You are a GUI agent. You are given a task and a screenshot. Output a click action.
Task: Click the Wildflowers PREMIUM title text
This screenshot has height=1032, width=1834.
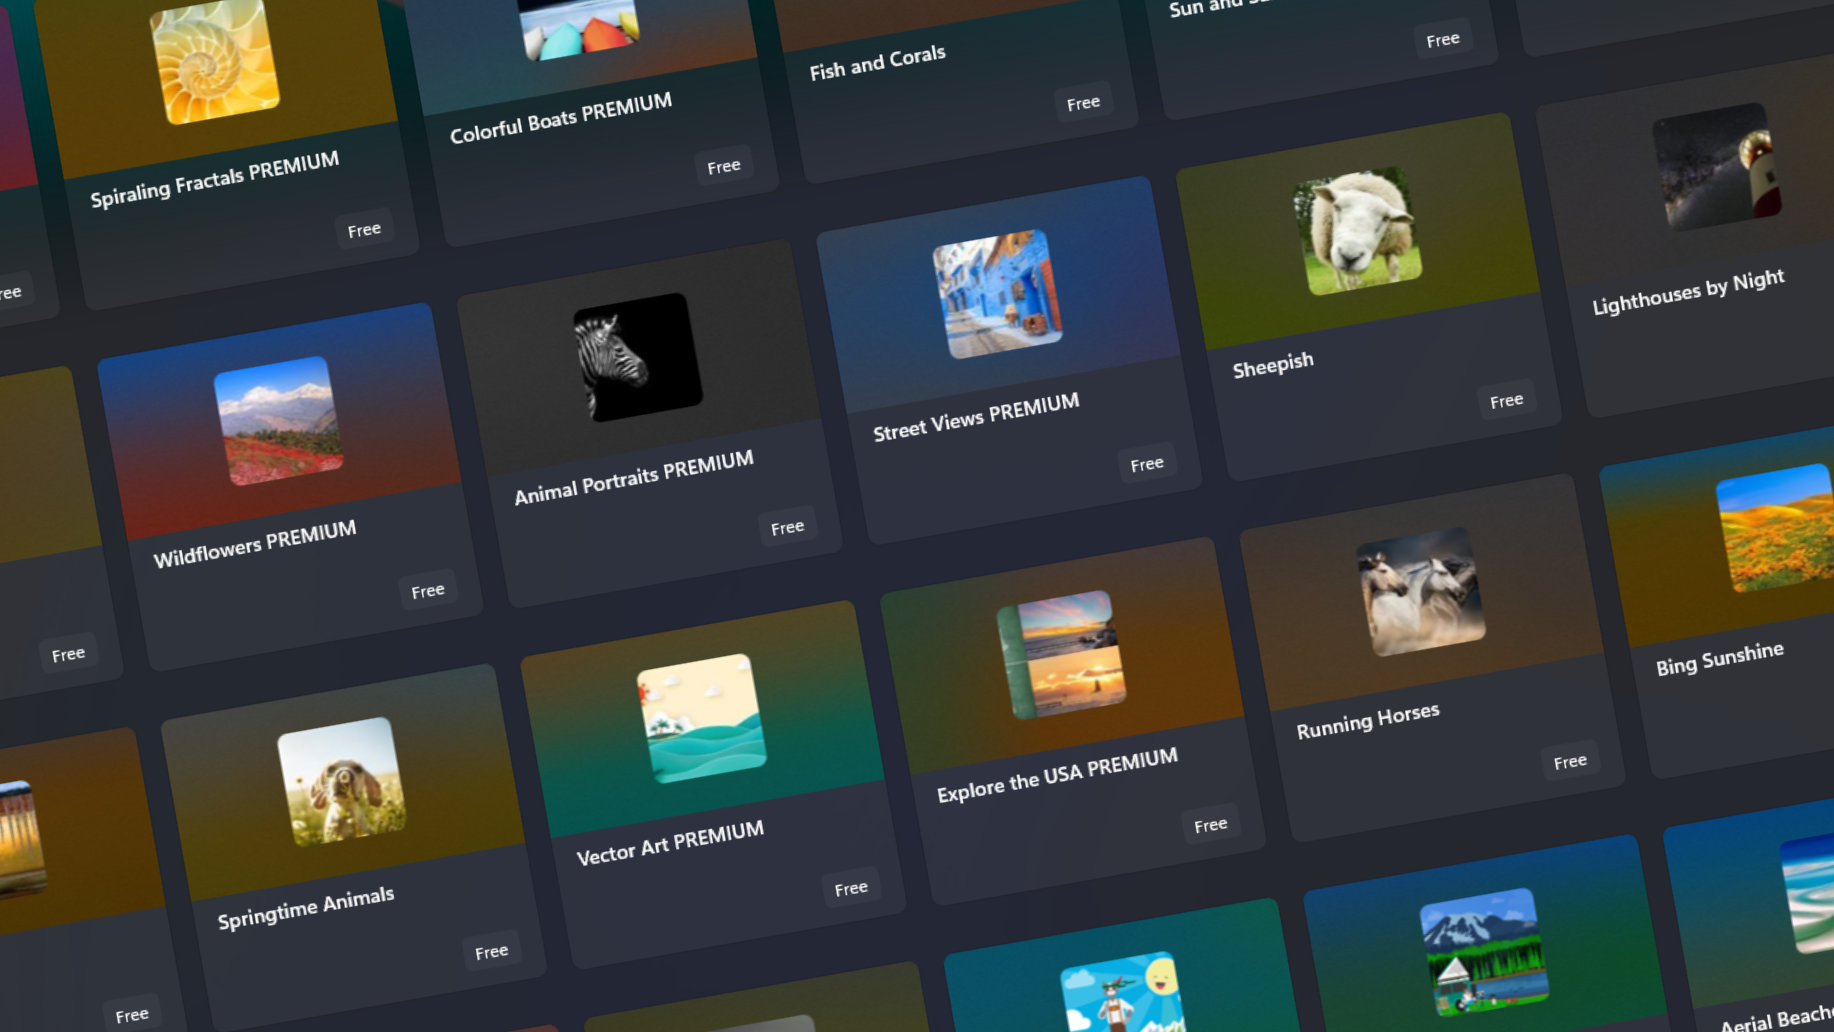(256, 529)
